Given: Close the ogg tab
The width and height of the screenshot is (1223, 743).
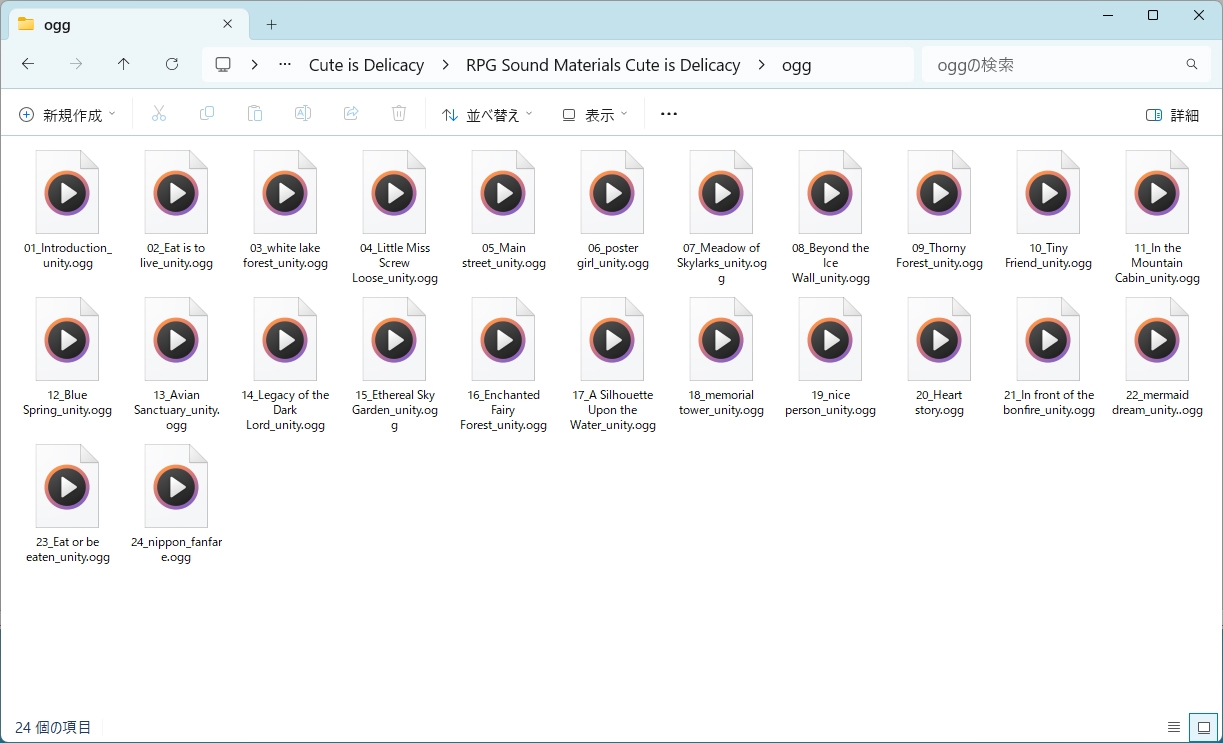Looking at the screenshot, I should (x=228, y=24).
